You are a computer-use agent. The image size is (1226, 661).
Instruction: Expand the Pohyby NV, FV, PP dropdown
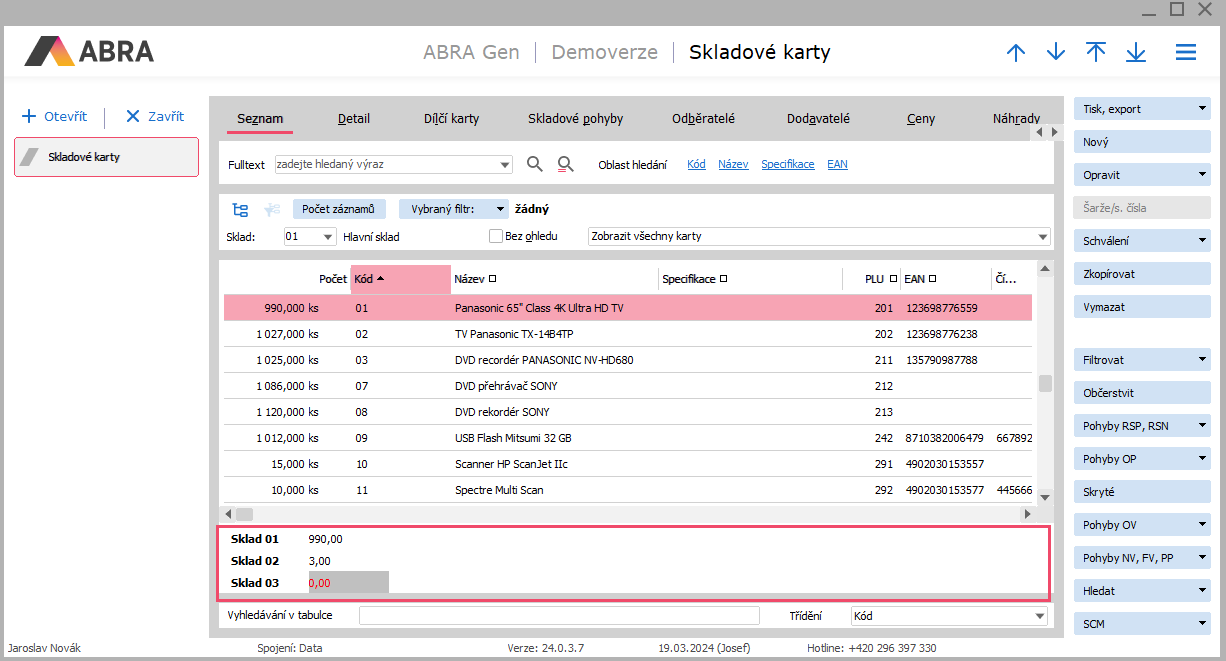coord(1203,558)
